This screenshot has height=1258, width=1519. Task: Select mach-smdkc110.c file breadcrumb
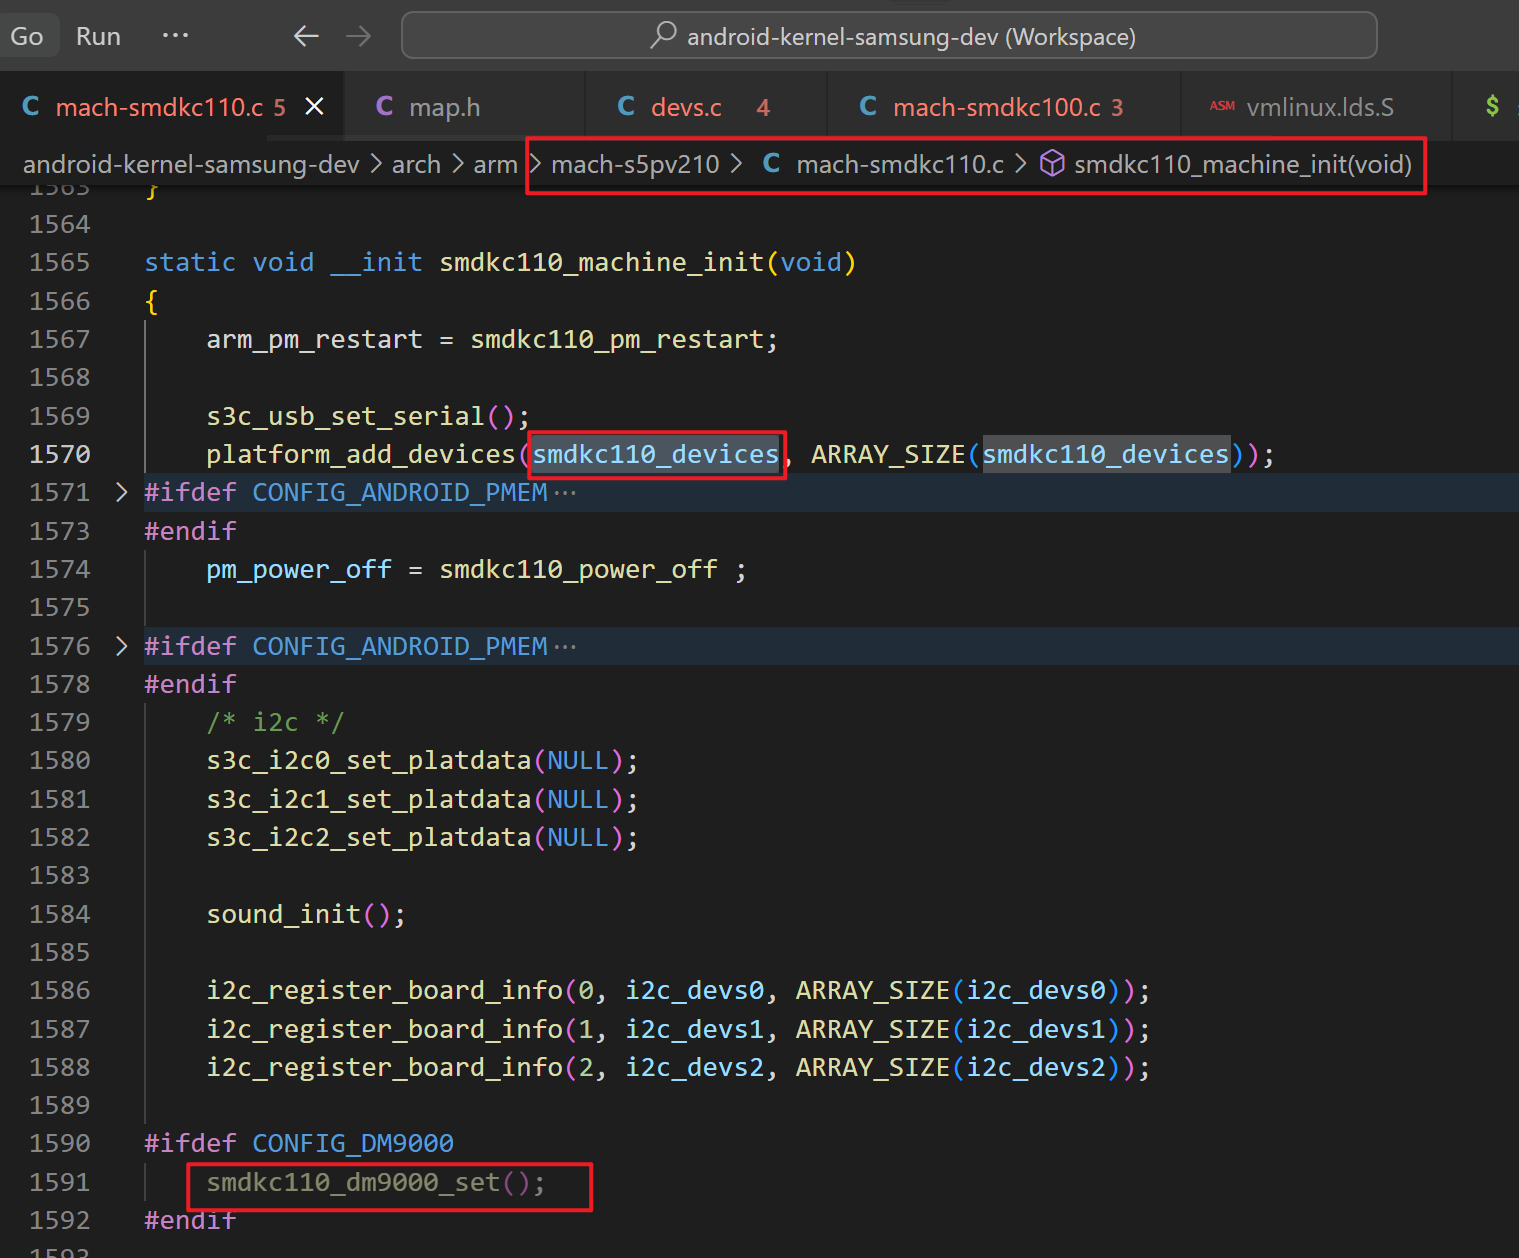[x=900, y=164]
